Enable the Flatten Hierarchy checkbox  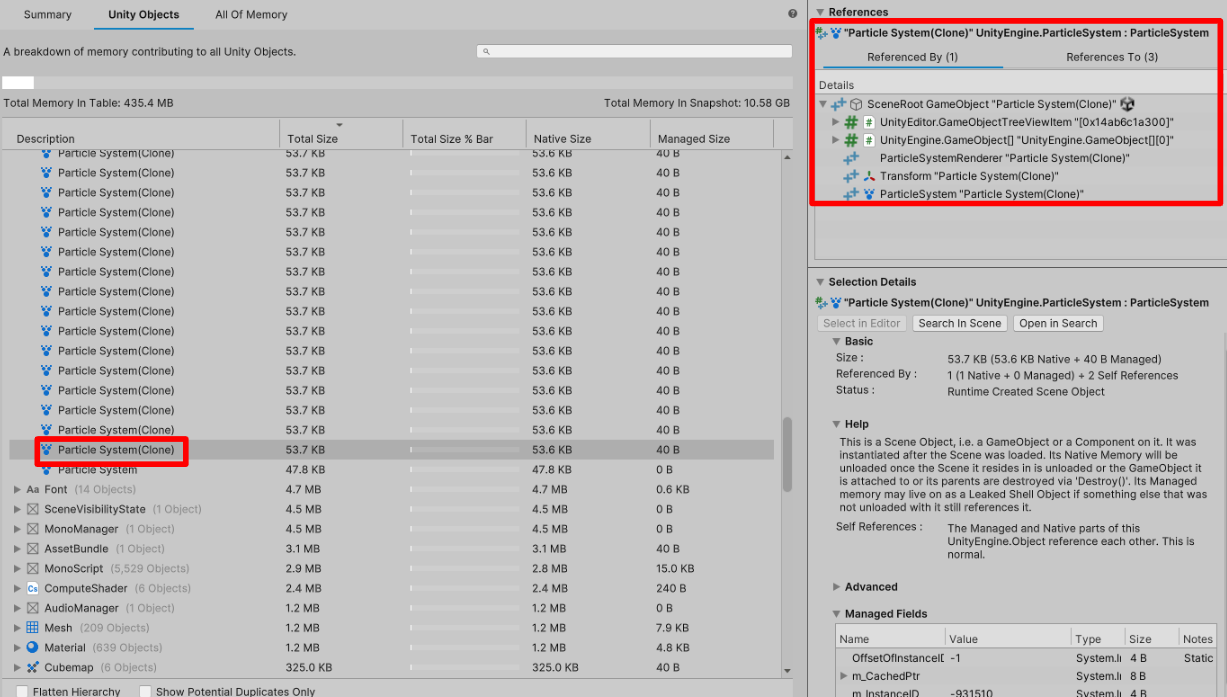[x=22, y=691]
